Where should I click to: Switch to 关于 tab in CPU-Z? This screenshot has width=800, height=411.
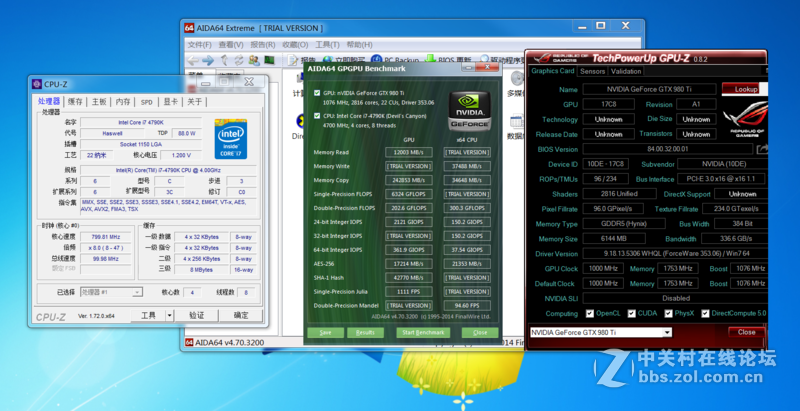194,101
